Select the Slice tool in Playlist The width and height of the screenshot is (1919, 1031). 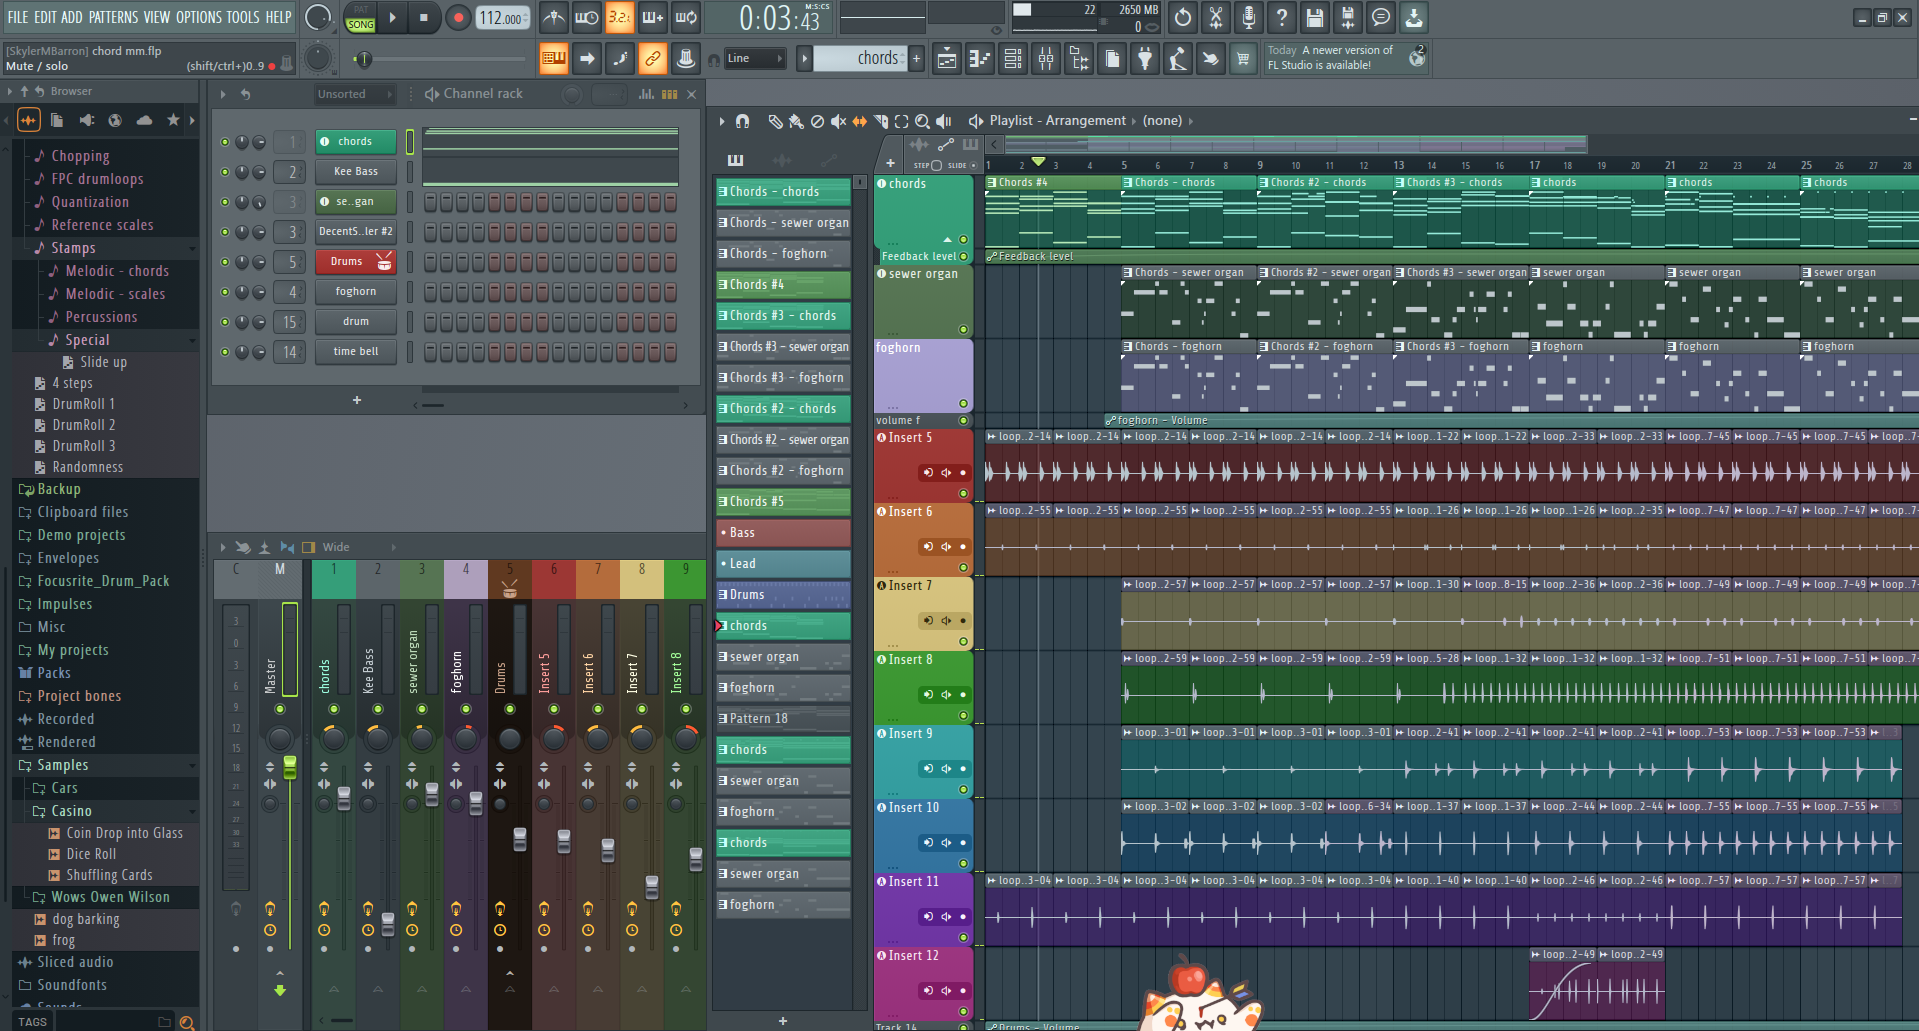880,121
